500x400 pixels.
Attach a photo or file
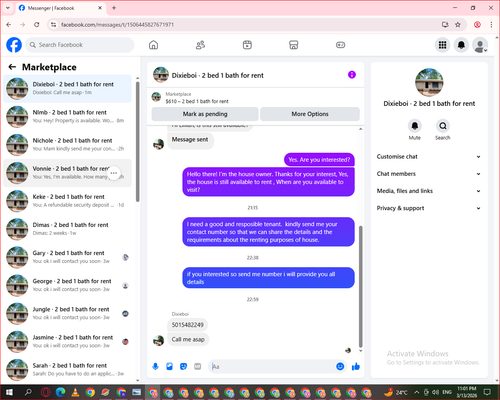coord(169,367)
